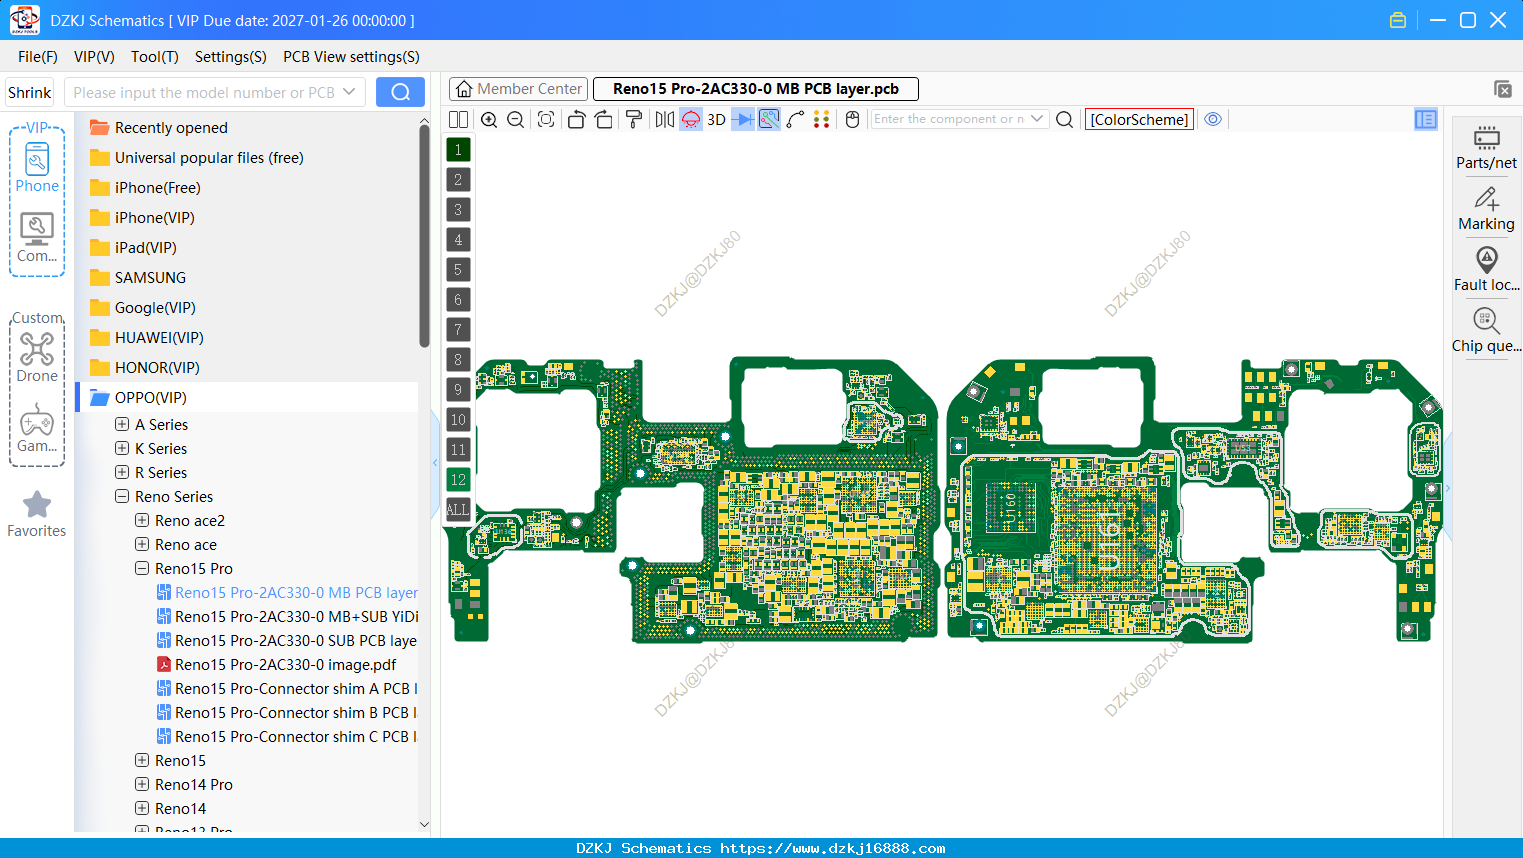Show PCB layer 2

point(458,180)
